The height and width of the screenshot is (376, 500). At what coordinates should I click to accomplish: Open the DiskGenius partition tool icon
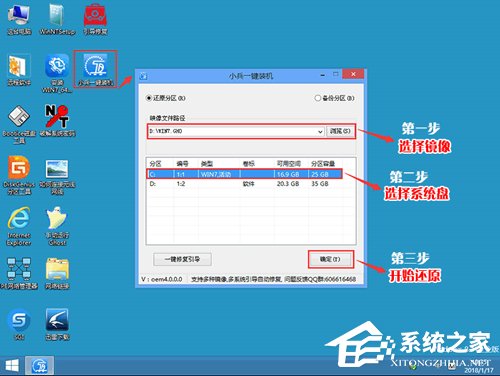[19, 175]
